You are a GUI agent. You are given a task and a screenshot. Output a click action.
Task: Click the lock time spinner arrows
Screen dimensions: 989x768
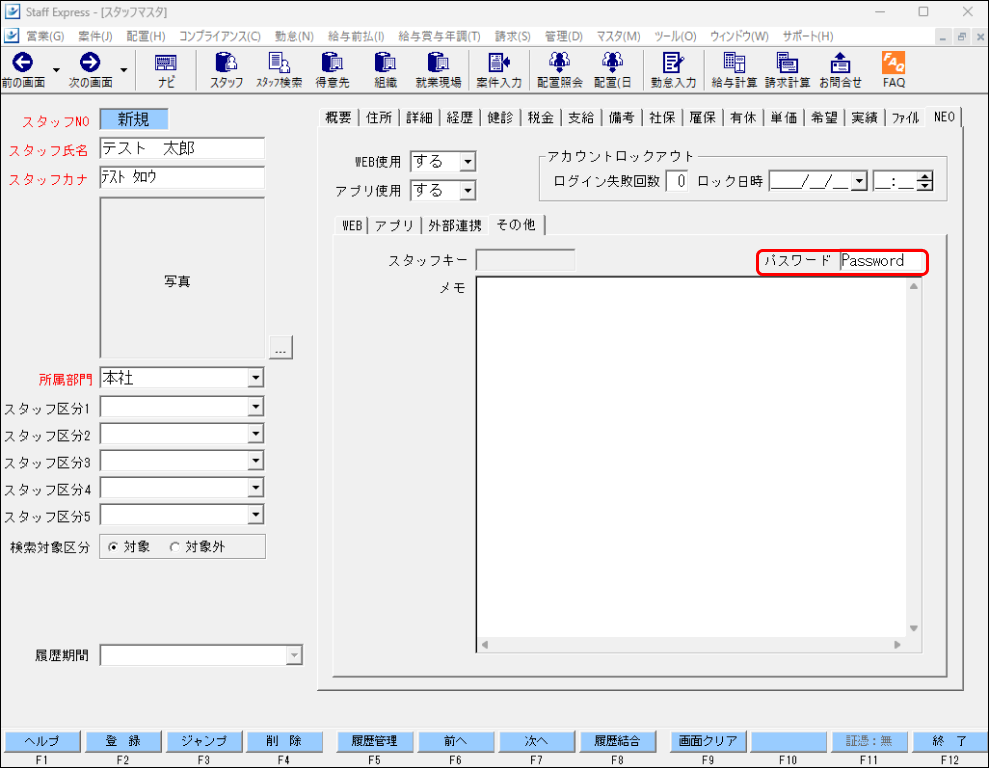point(925,182)
